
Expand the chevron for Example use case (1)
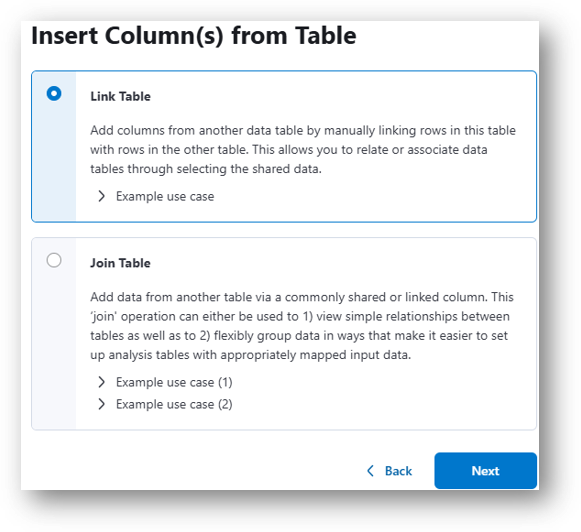pos(102,382)
